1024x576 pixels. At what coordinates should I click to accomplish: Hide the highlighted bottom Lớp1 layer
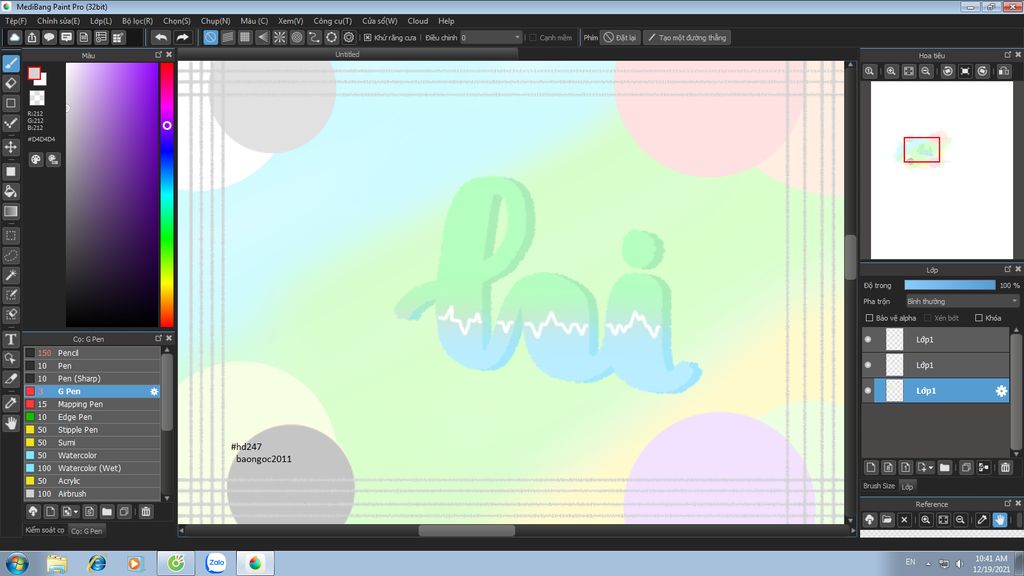click(868, 391)
